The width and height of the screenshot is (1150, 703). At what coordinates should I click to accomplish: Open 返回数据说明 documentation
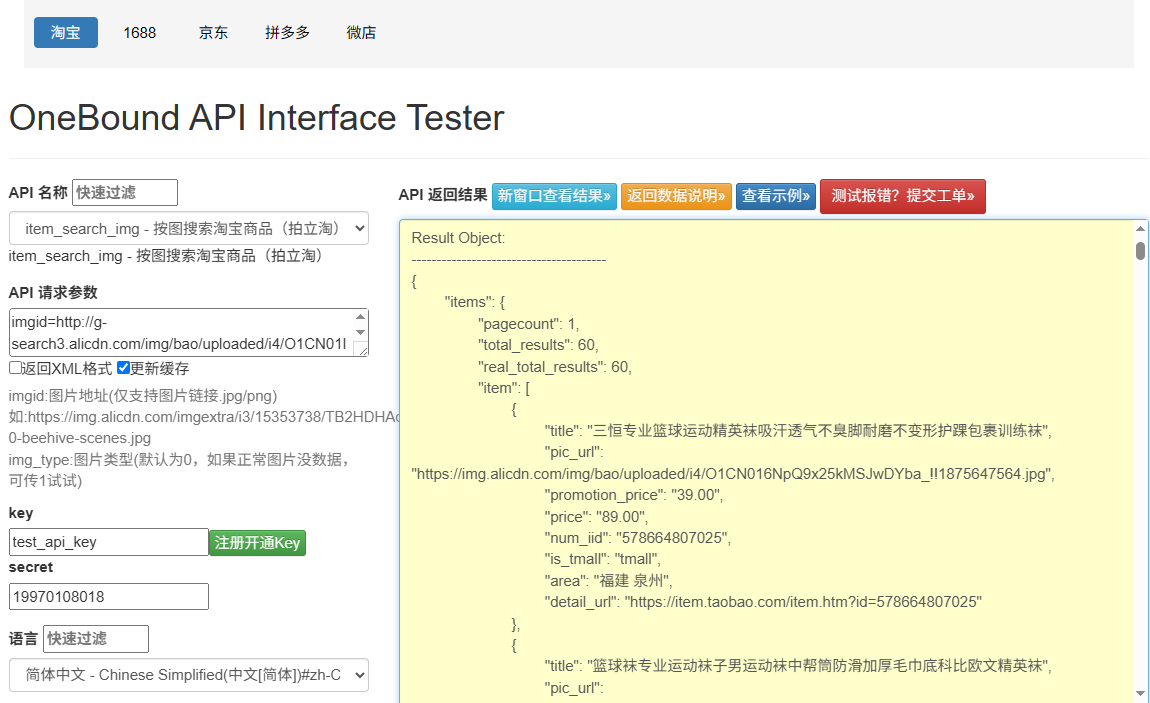676,196
